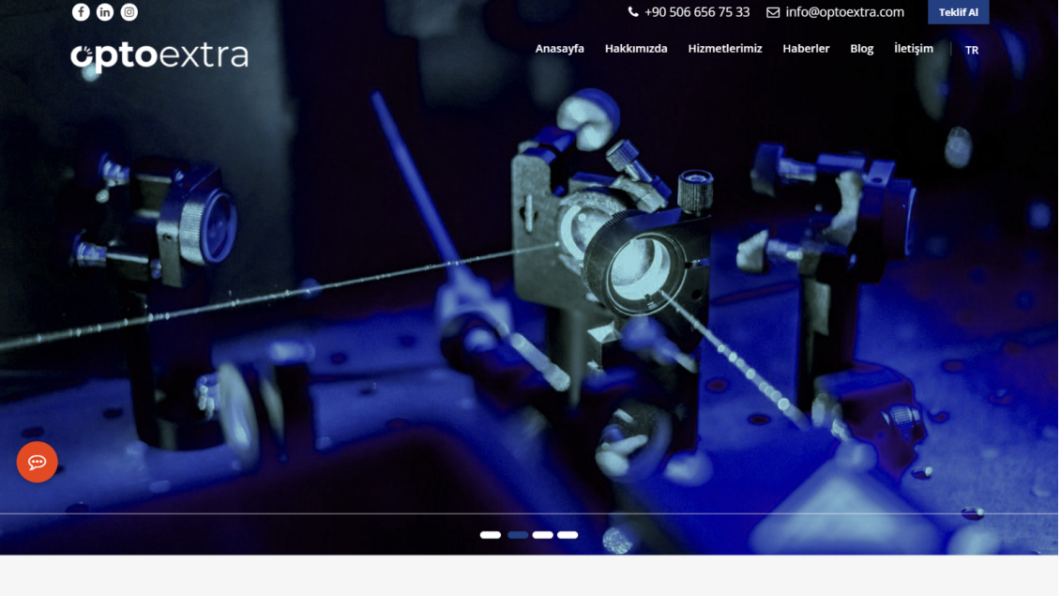Expand the Hizmetlerimiz menu
This screenshot has height=596, width=1060.
click(724, 49)
